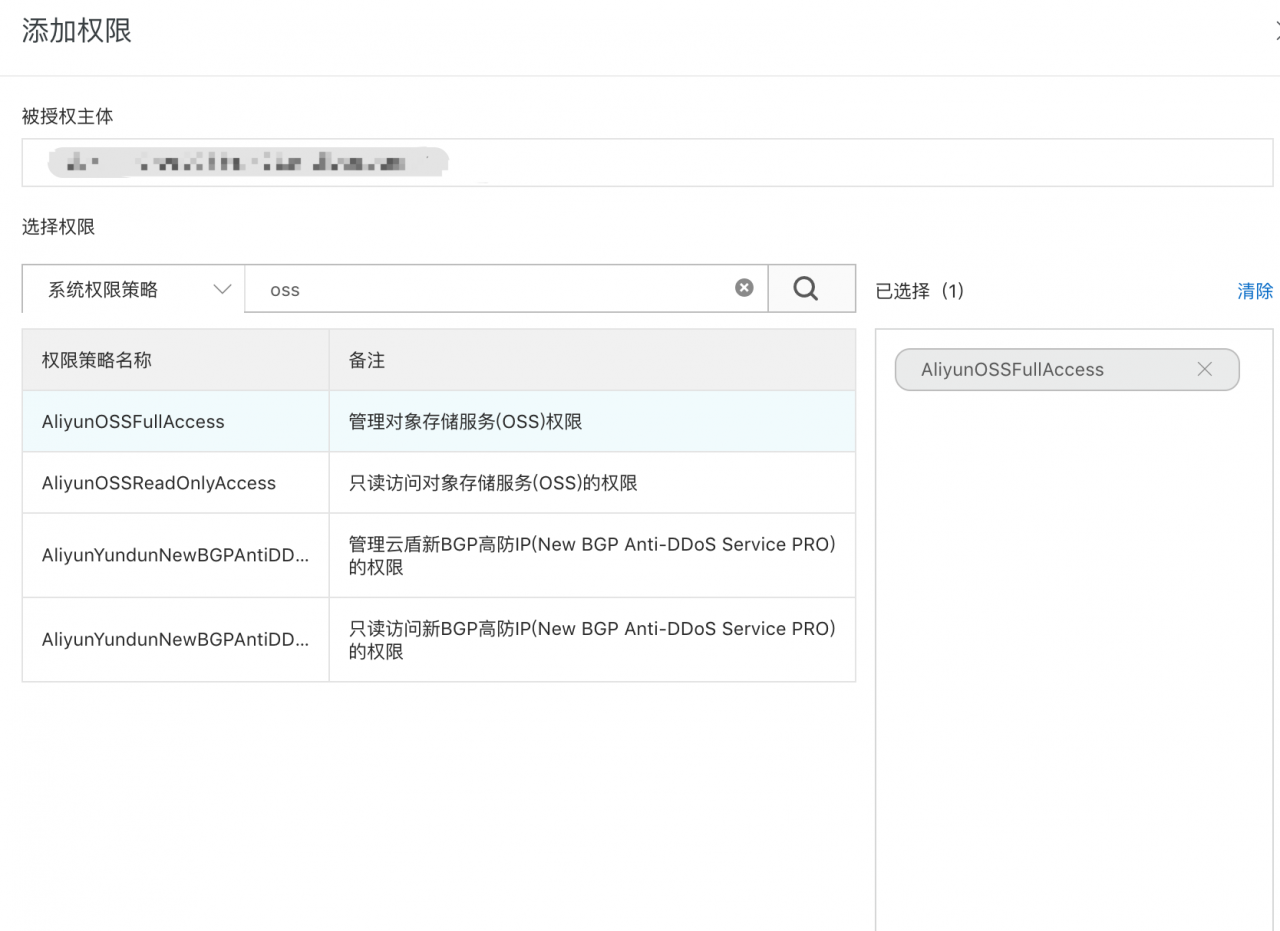Select the AliyunOSSFullAccess policy row
The image size is (1280, 931).
[438, 421]
